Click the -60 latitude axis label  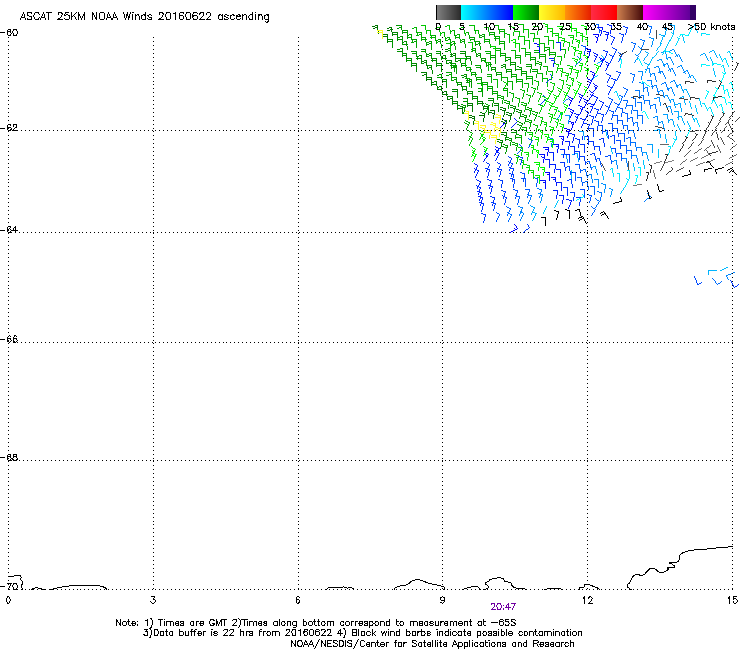9,33
